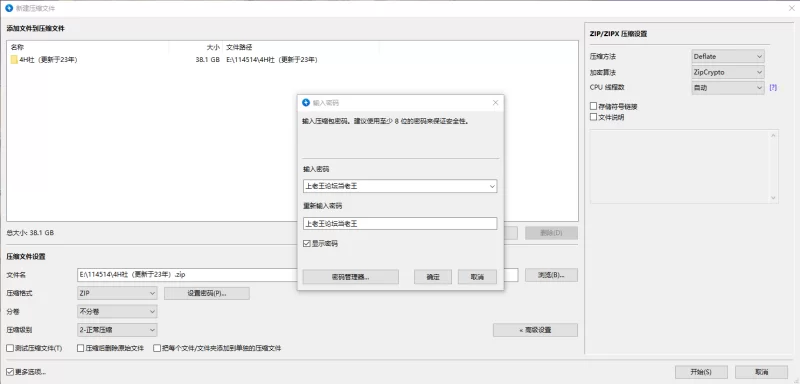Click the 重新输入密码 input field

coord(400,223)
